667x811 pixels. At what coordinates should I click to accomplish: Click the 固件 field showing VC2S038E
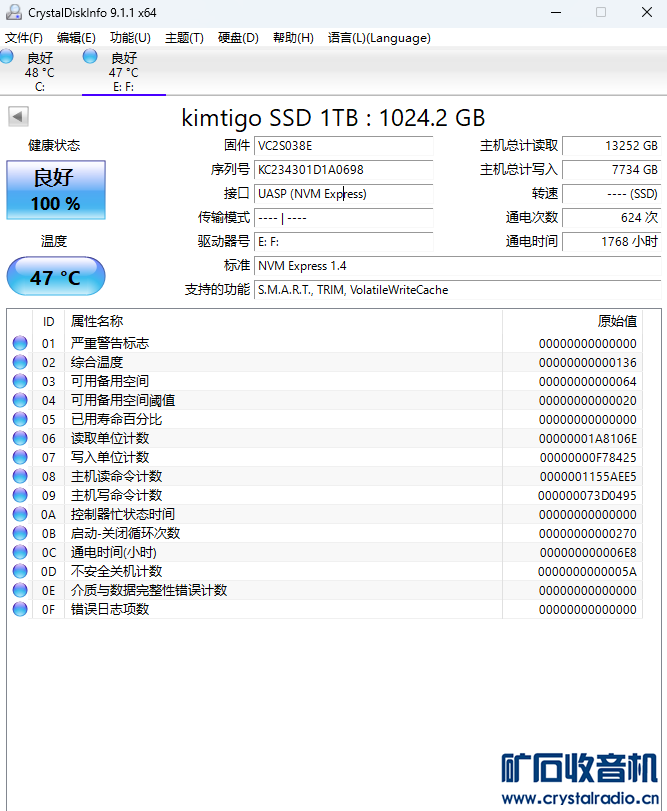tap(343, 146)
